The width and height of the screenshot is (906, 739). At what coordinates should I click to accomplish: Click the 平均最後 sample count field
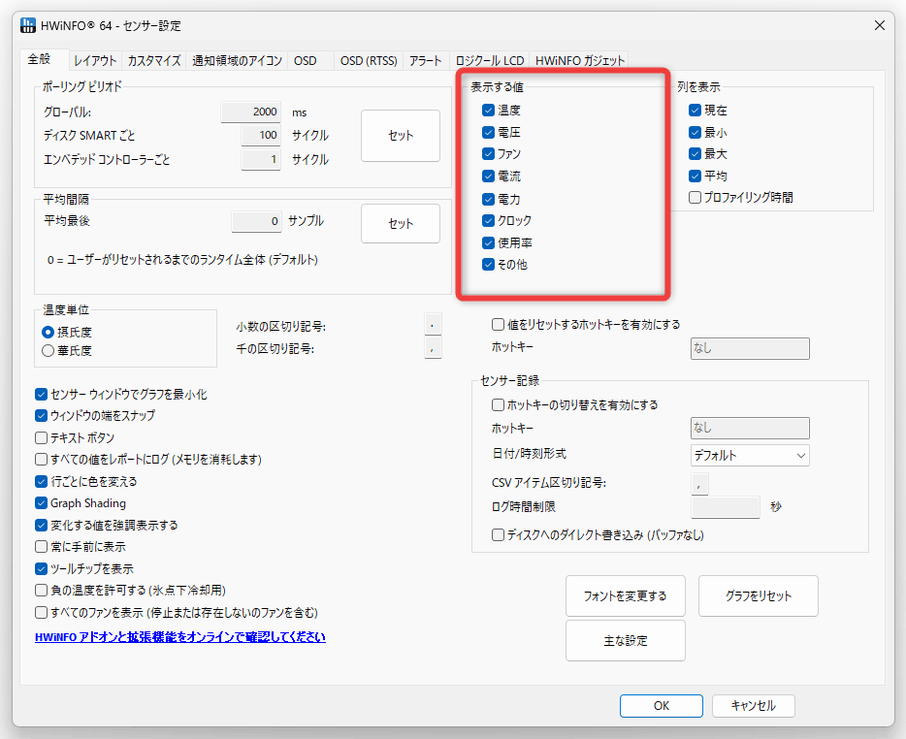(257, 221)
